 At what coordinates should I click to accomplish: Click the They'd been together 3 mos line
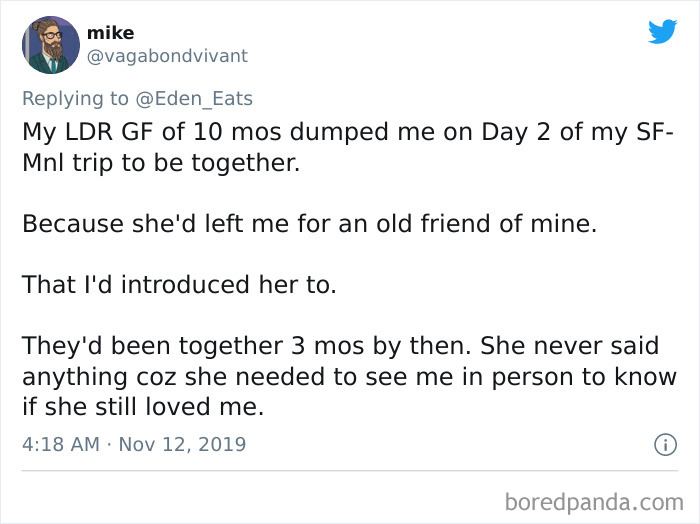coord(341,346)
